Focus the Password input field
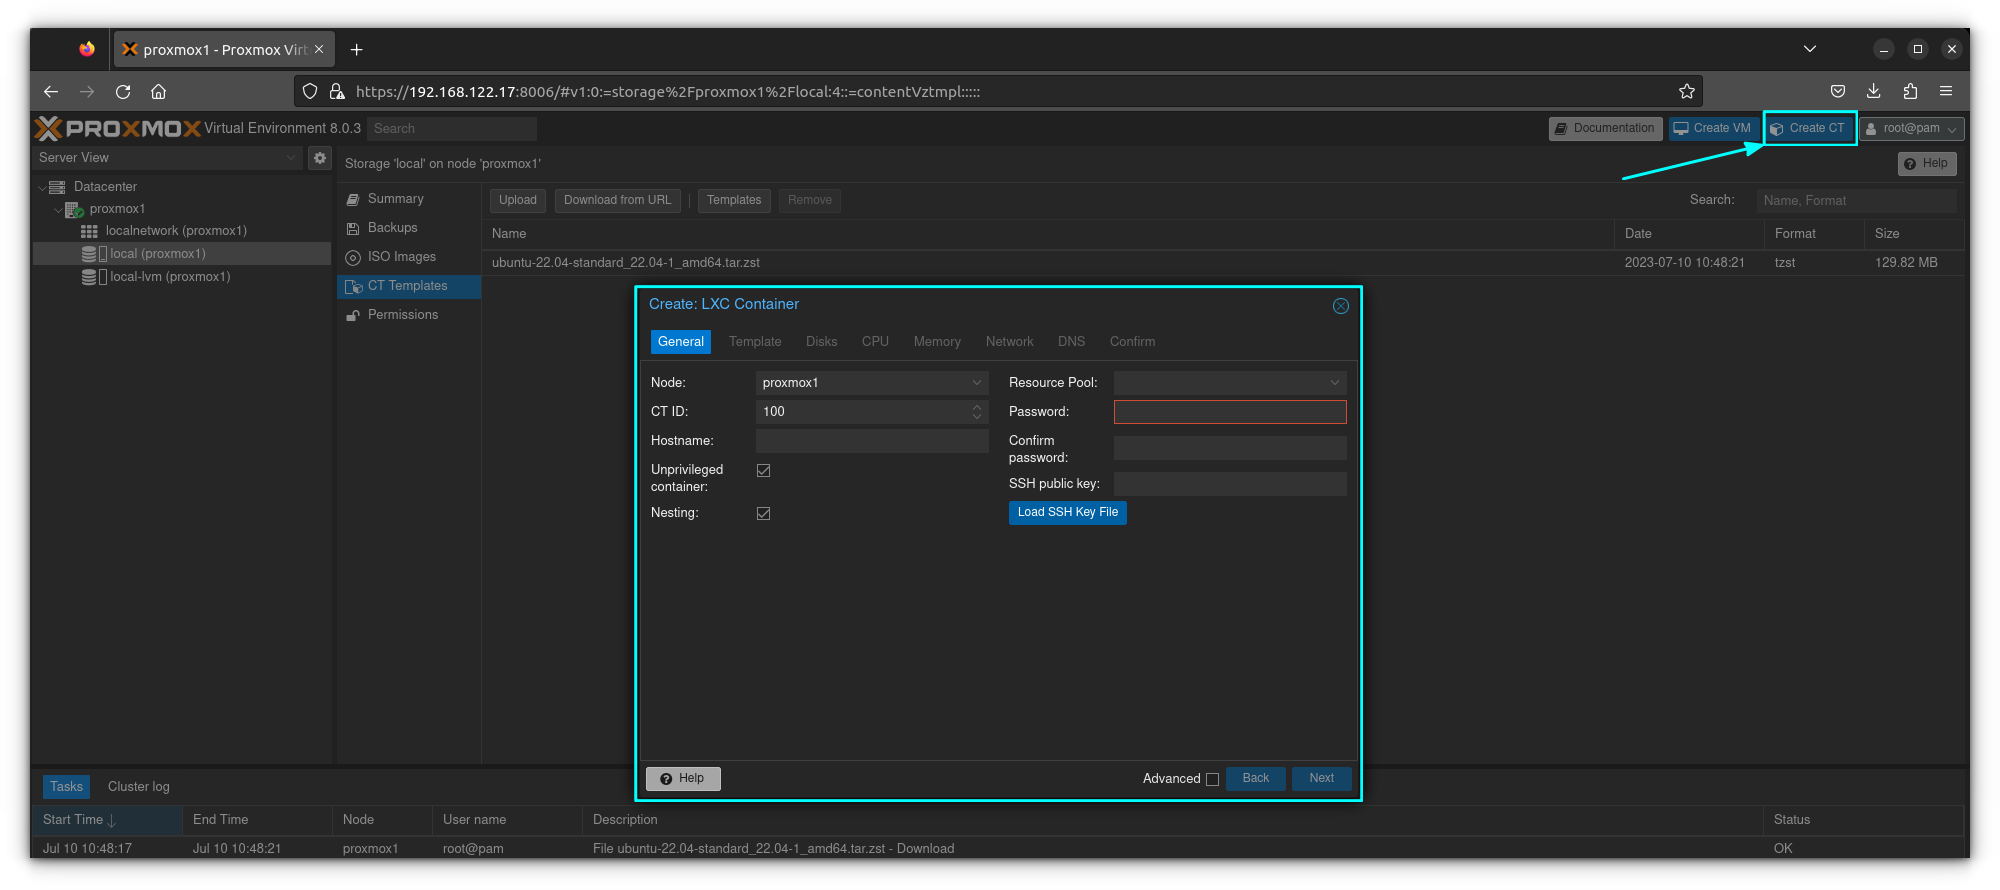This screenshot has height=890, width=2000. coord(1230,412)
